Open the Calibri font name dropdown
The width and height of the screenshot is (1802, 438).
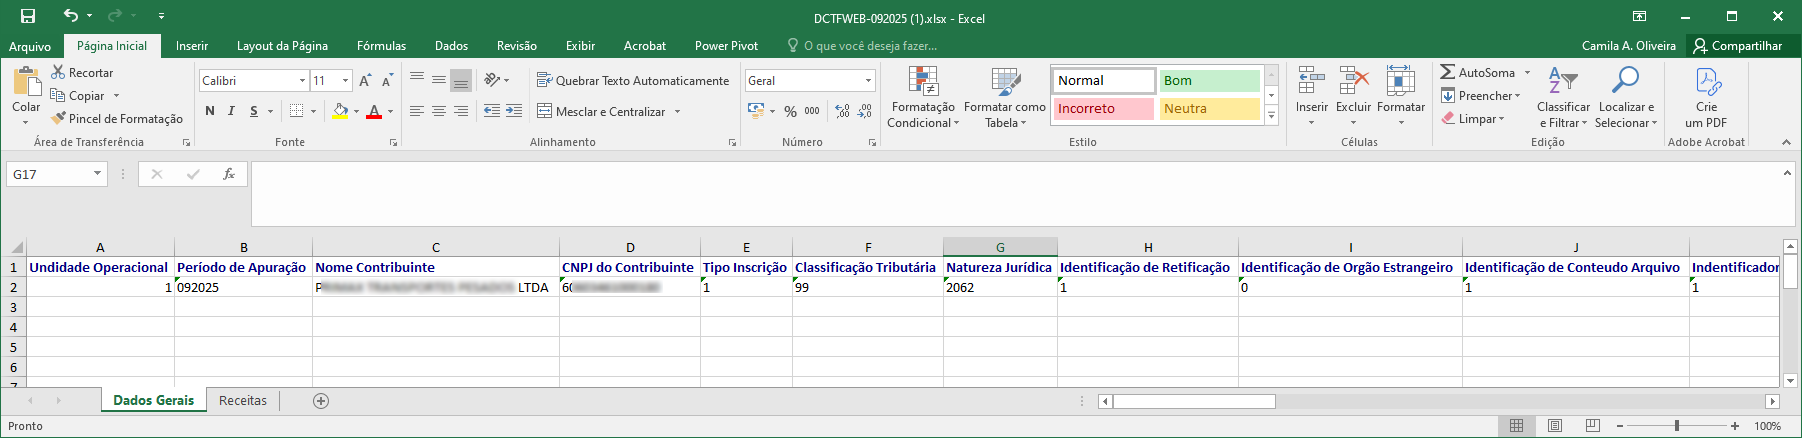coord(302,80)
